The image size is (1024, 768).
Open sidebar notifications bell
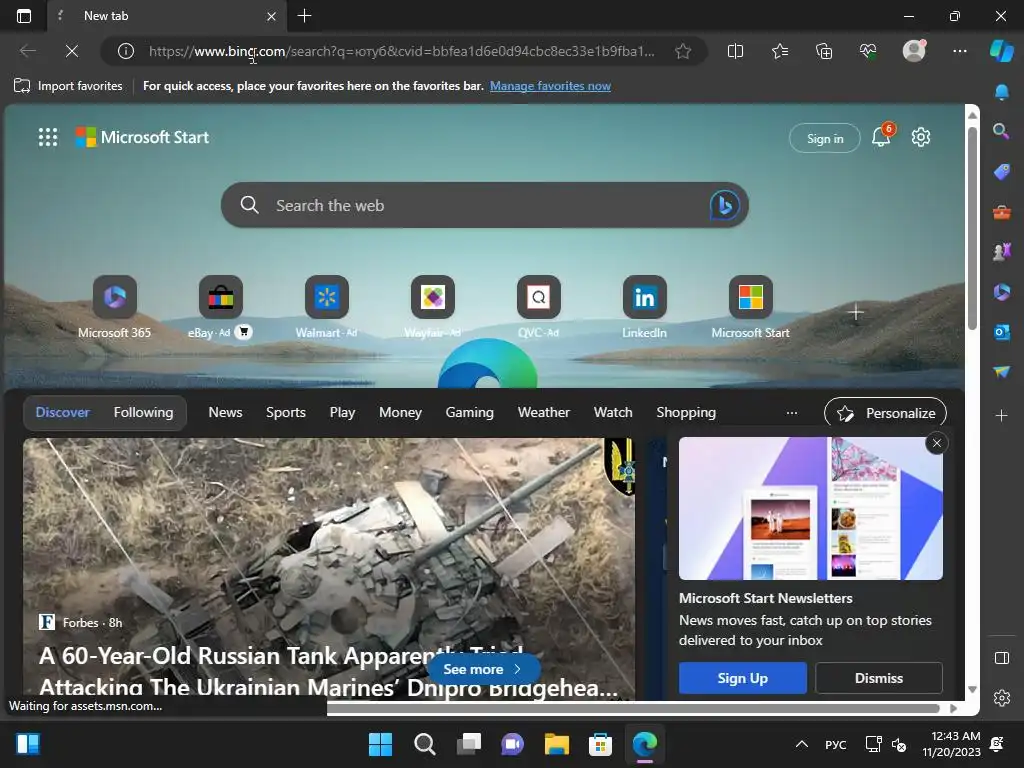(x=1001, y=92)
